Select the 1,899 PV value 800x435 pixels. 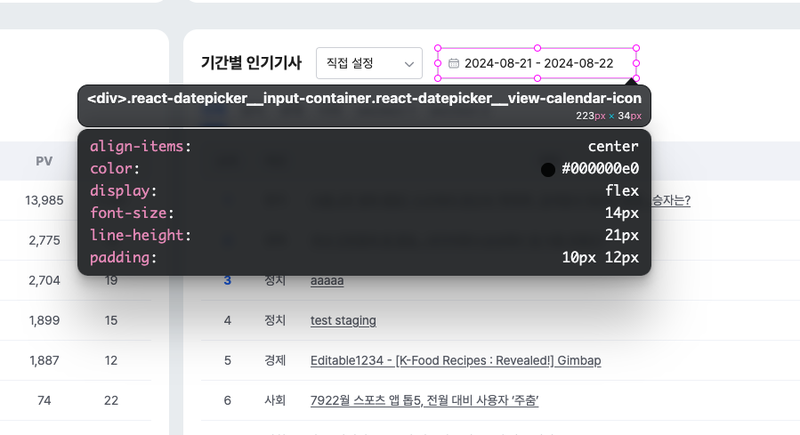click(44, 320)
